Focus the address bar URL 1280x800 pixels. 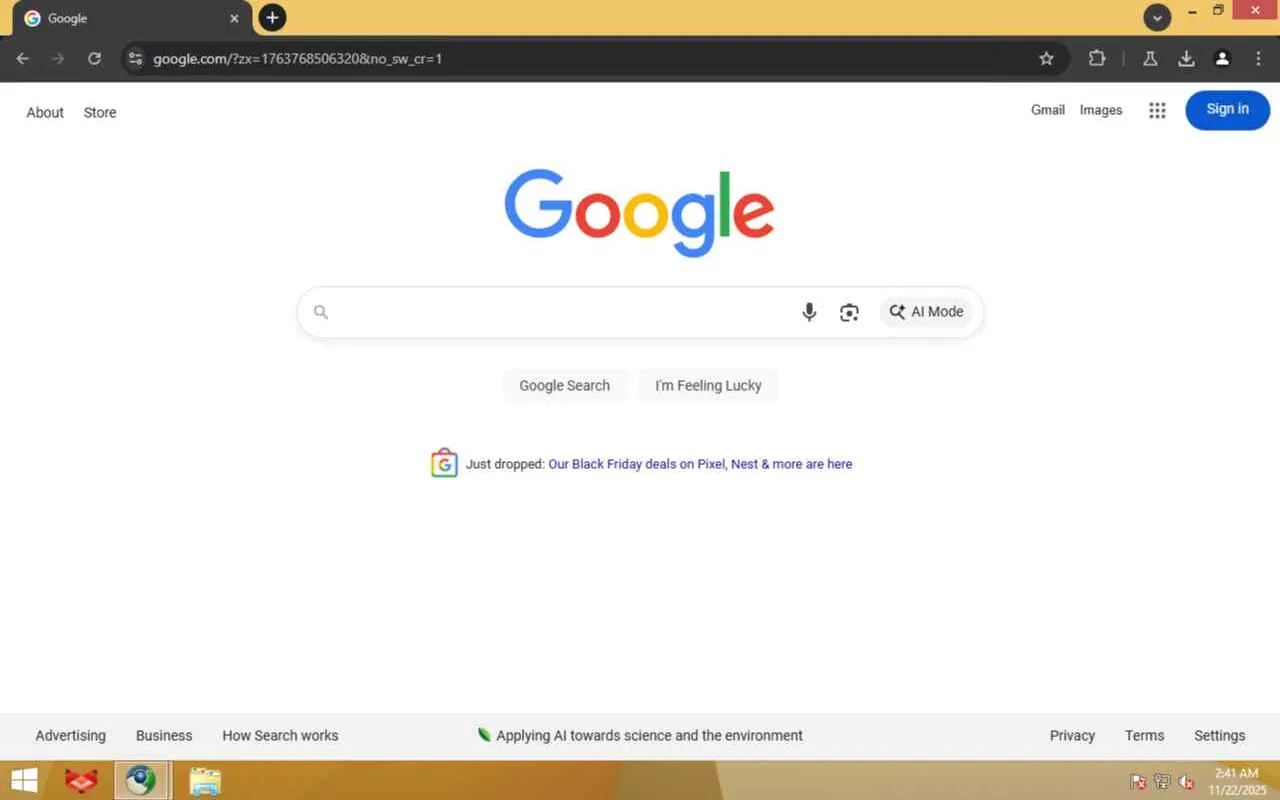[297, 59]
